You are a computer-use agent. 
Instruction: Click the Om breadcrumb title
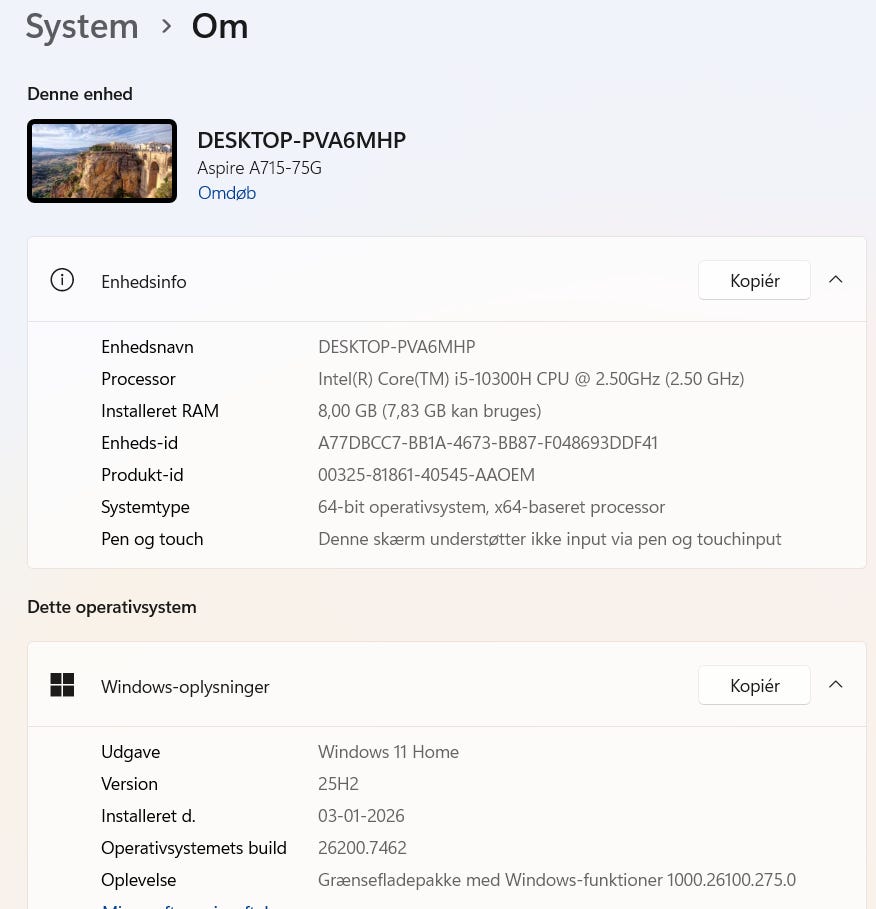click(220, 26)
